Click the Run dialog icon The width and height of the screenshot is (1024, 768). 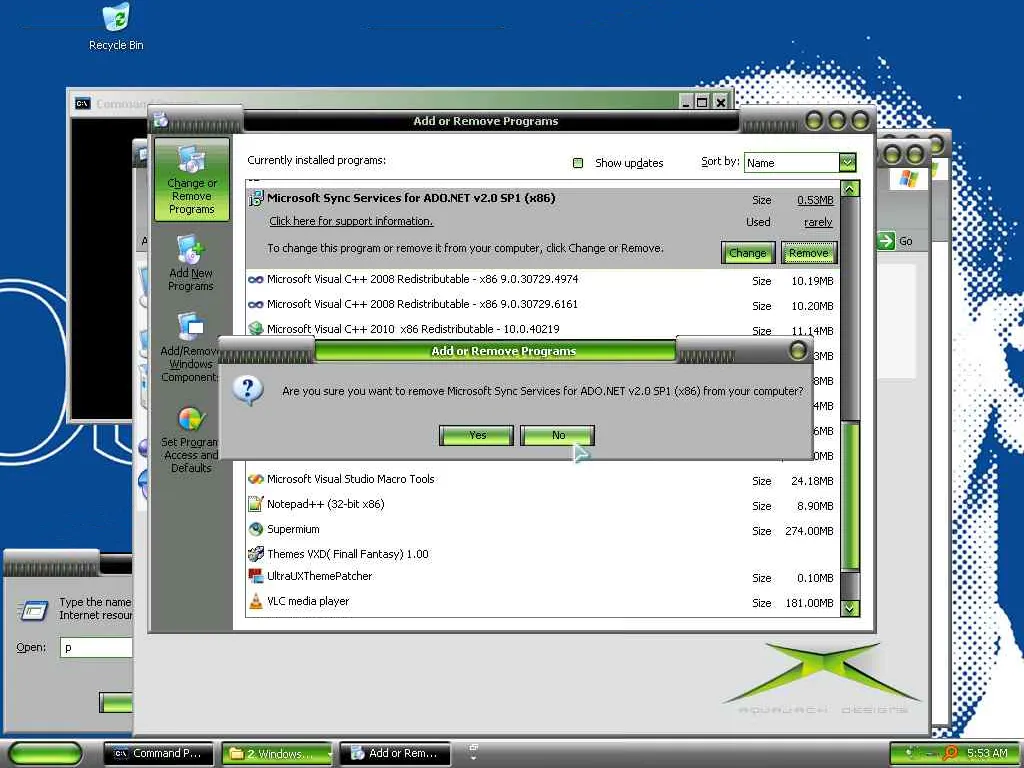[32, 611]
